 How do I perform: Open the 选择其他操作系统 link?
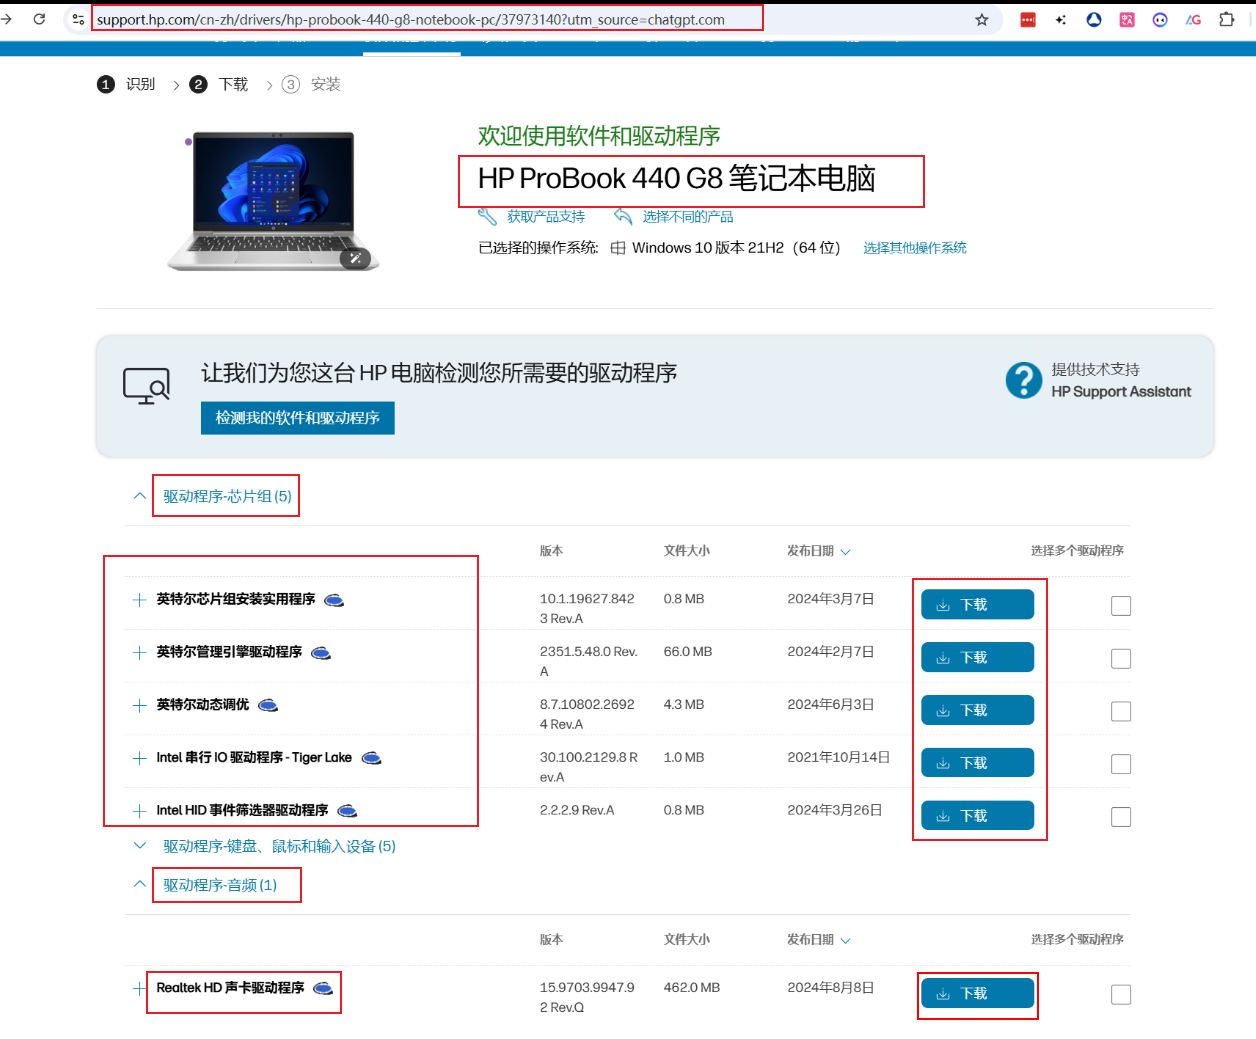pos(914,248)
